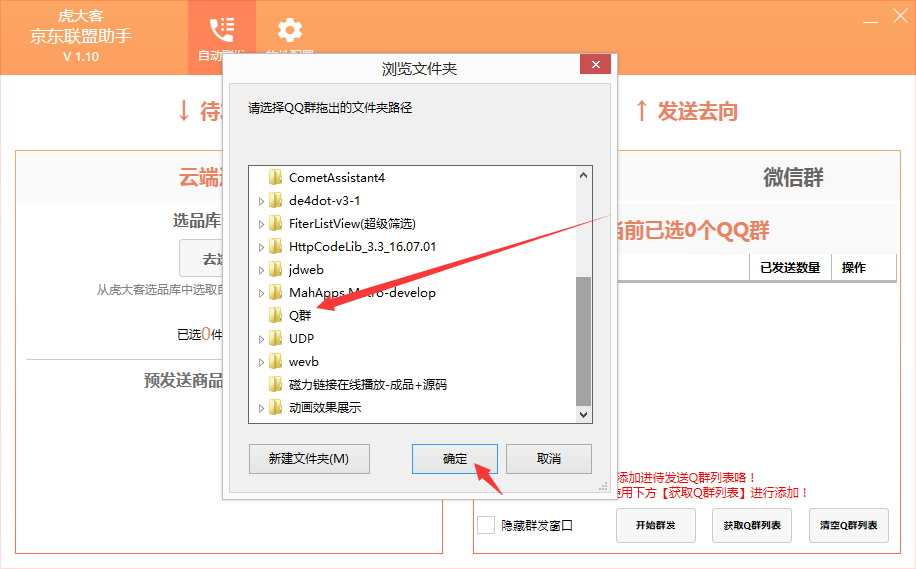Select the jdweb folder icon
This screenshot has height=569, width=916.
tap(276, 269)
